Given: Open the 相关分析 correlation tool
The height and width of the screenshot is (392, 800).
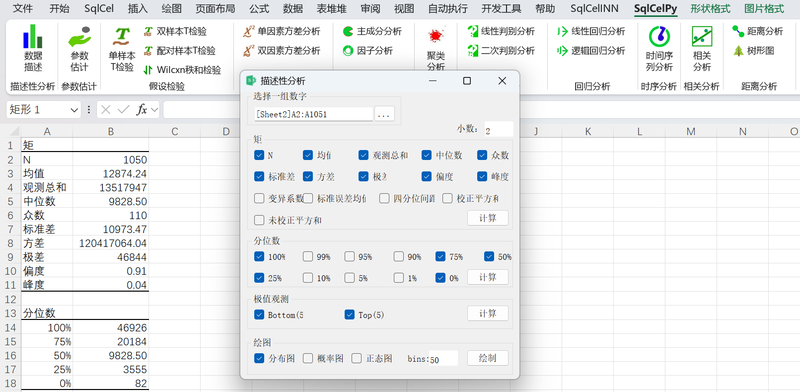Looking at the screenshot, I should (x=702, y=49).
